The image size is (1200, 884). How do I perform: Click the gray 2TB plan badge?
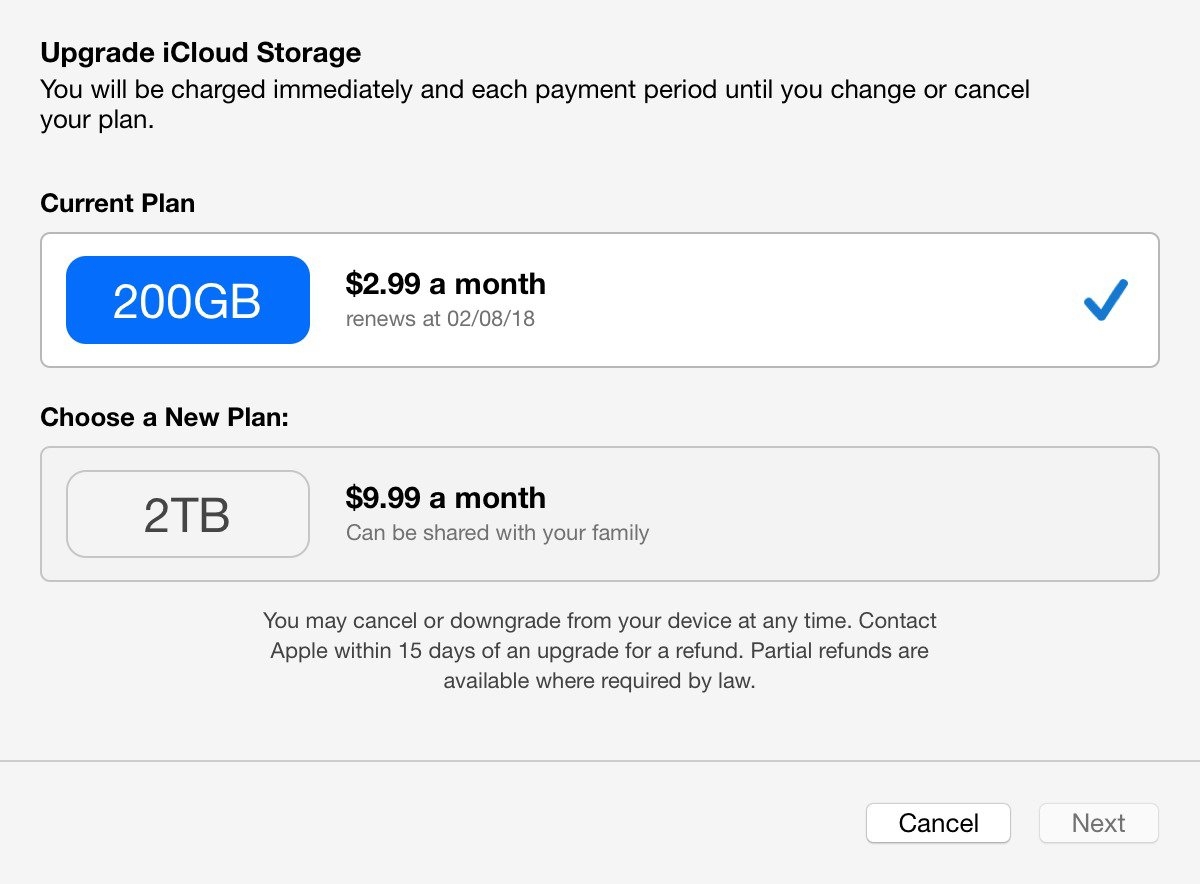[188, 514]
